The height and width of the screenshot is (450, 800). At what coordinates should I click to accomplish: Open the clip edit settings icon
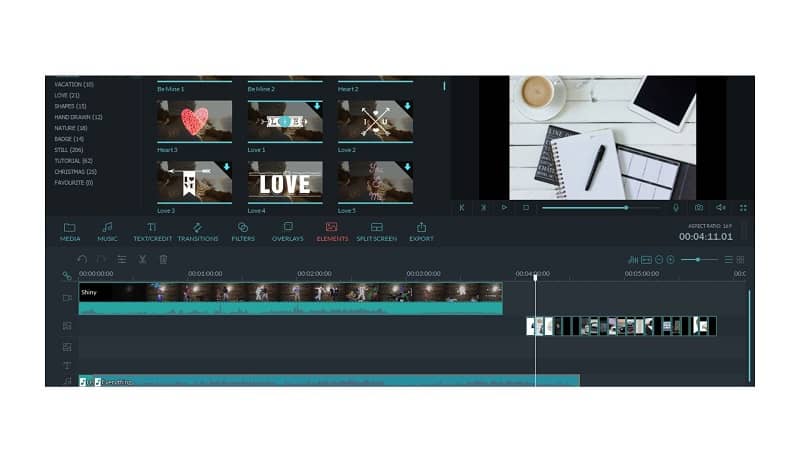(x=122, y=259)
